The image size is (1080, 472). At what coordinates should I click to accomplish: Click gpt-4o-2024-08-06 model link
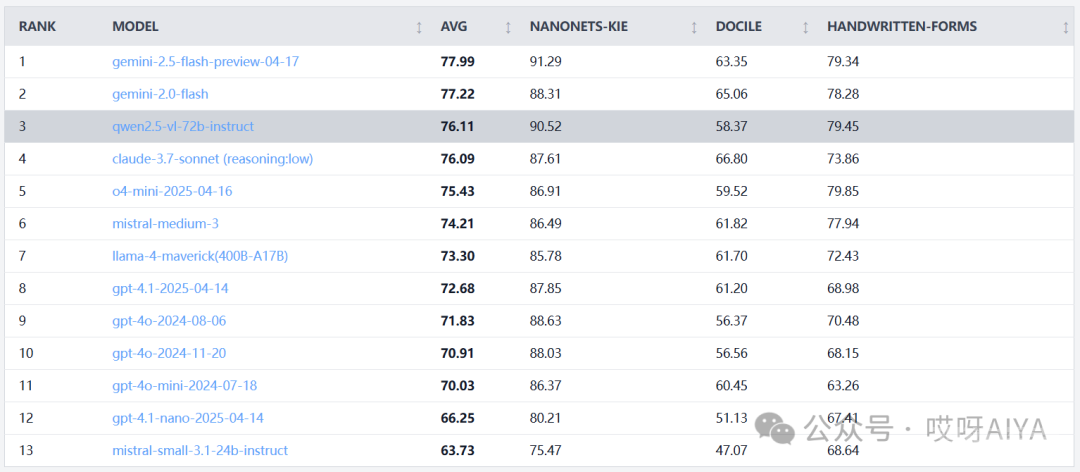[x=169, y=321]
